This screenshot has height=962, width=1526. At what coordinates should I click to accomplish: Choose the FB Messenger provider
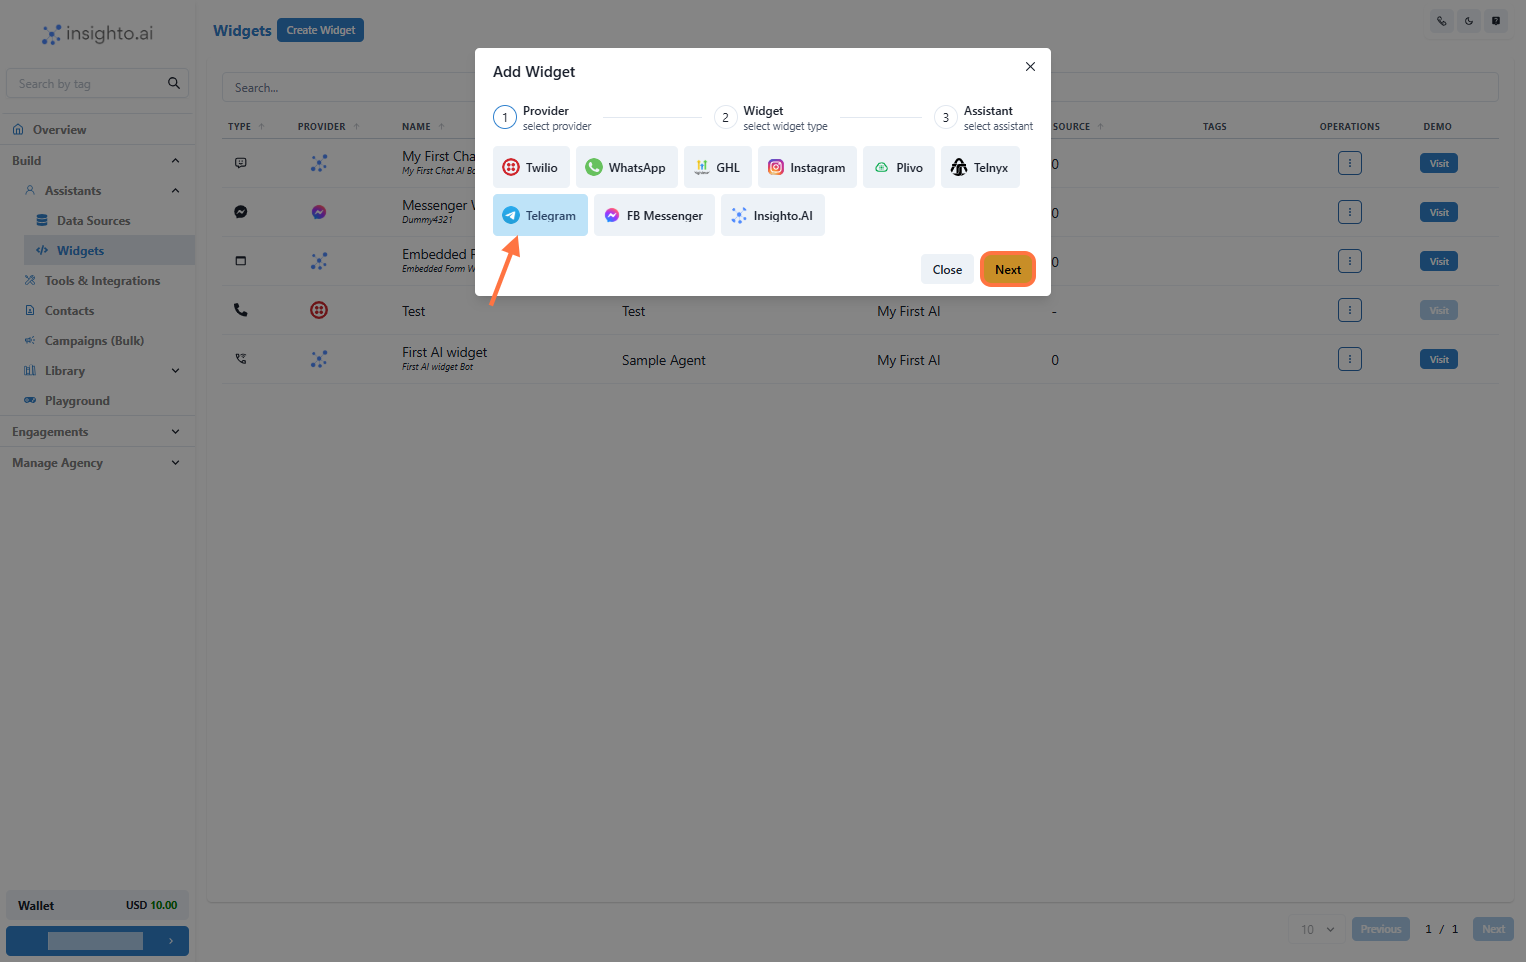coord(654,215)
